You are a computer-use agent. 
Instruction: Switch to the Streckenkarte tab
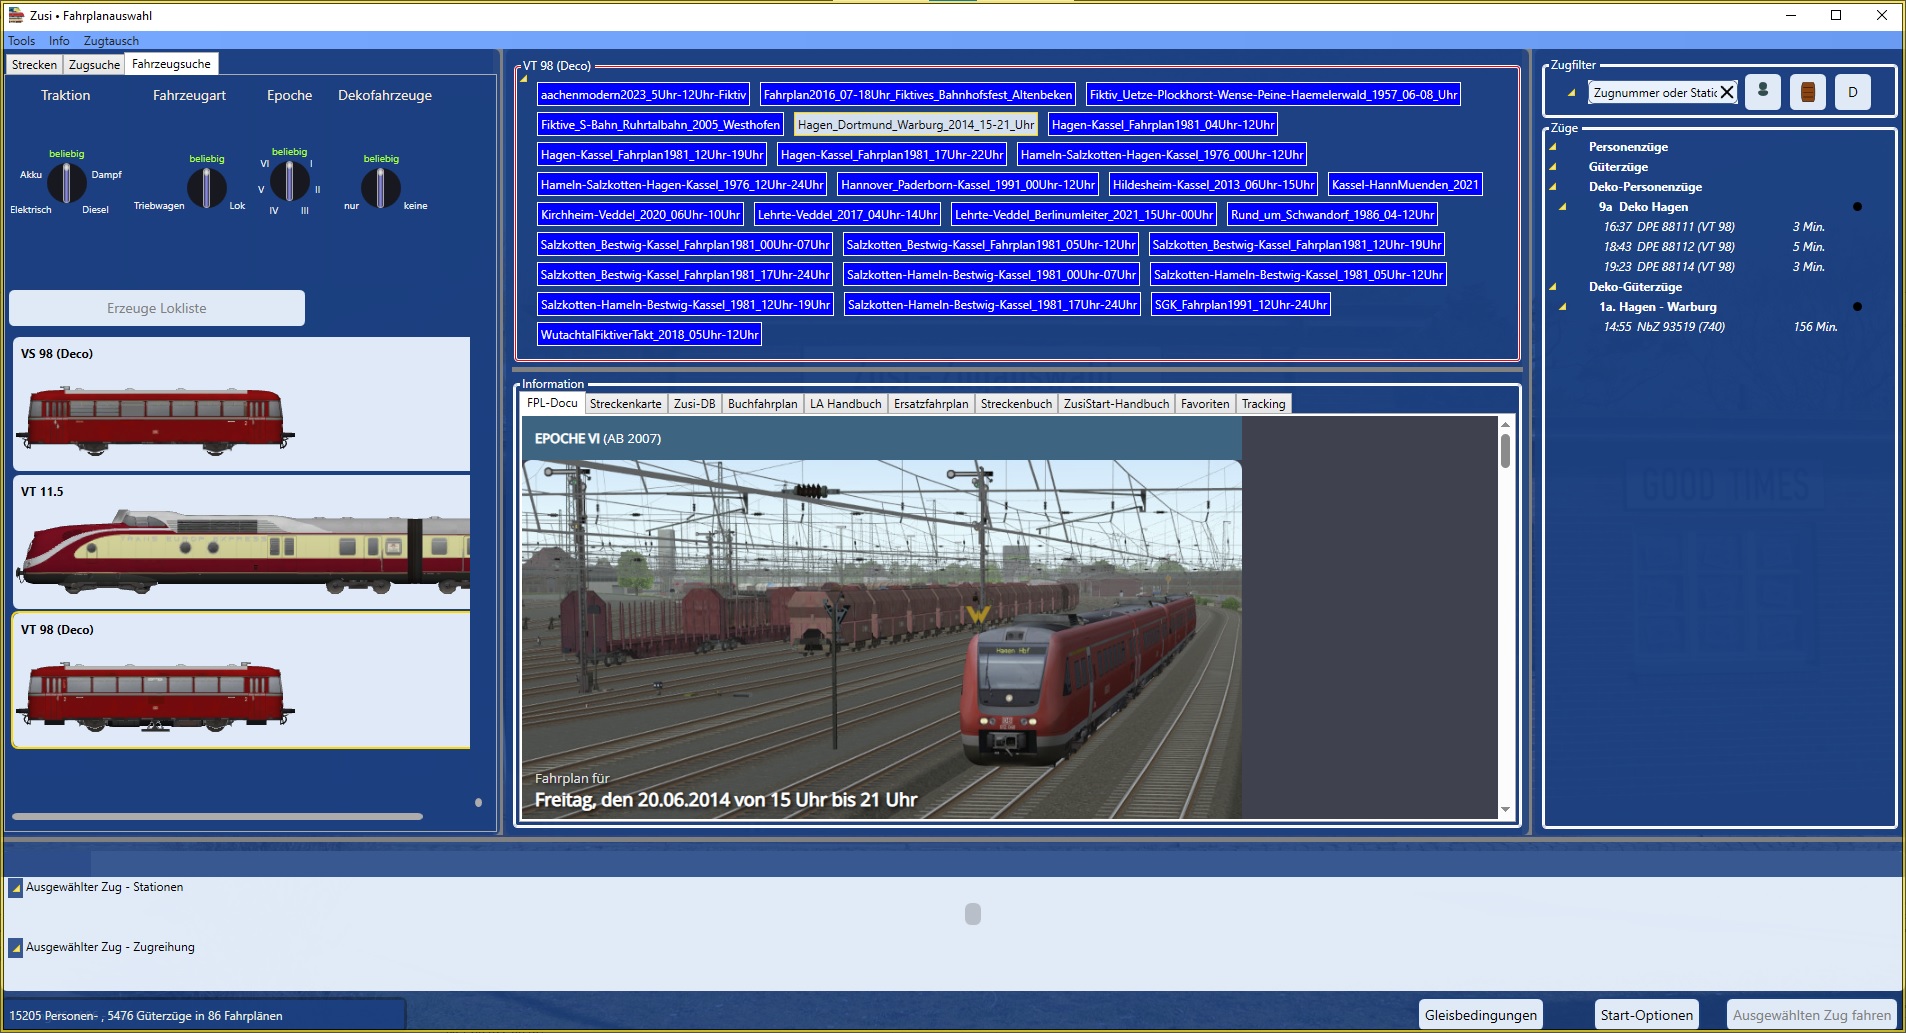click(x=625, y=404)
